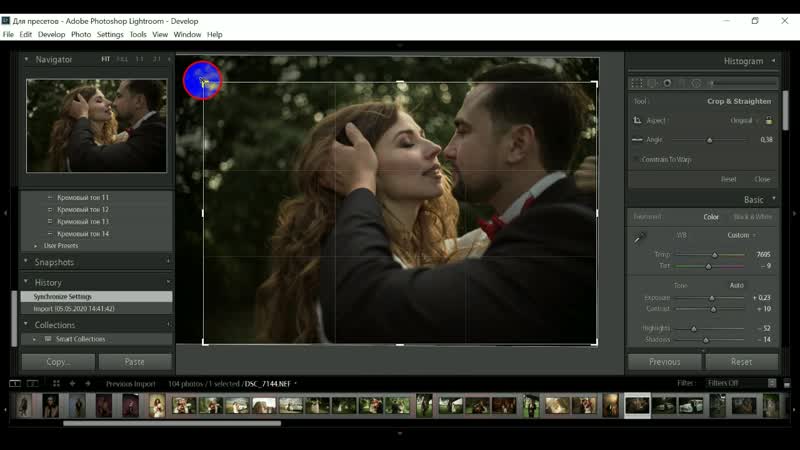
Task: Open the Edit menu
Action: (x=26, y=35)
